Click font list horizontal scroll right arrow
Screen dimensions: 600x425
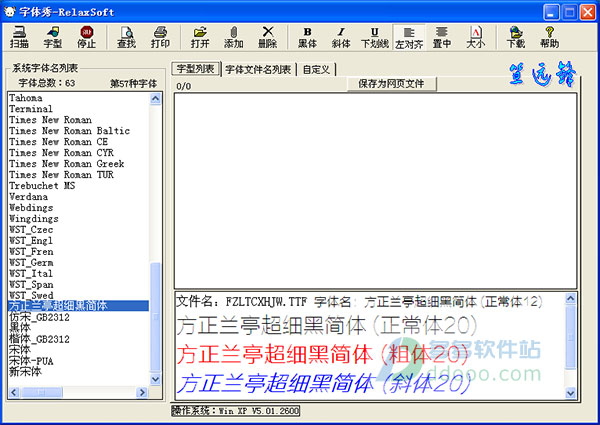point(142,392)
